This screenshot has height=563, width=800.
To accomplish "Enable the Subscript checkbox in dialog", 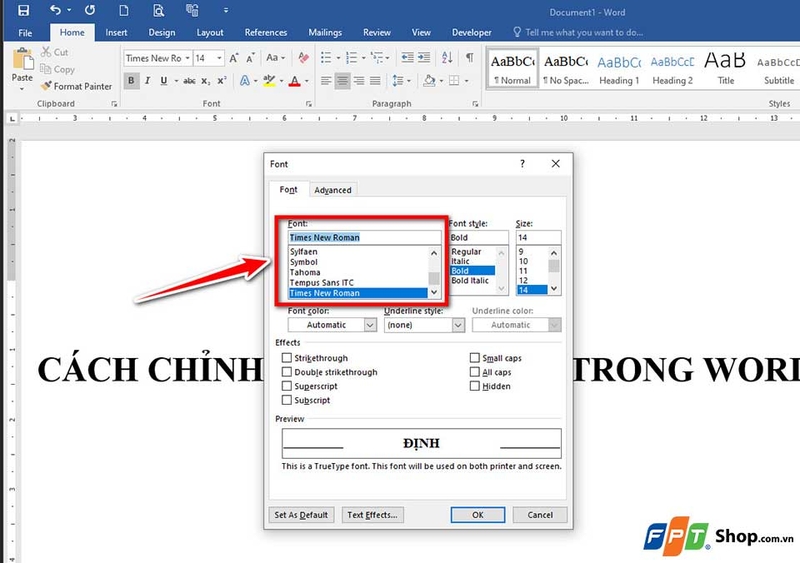I will [x=287, y=400].
